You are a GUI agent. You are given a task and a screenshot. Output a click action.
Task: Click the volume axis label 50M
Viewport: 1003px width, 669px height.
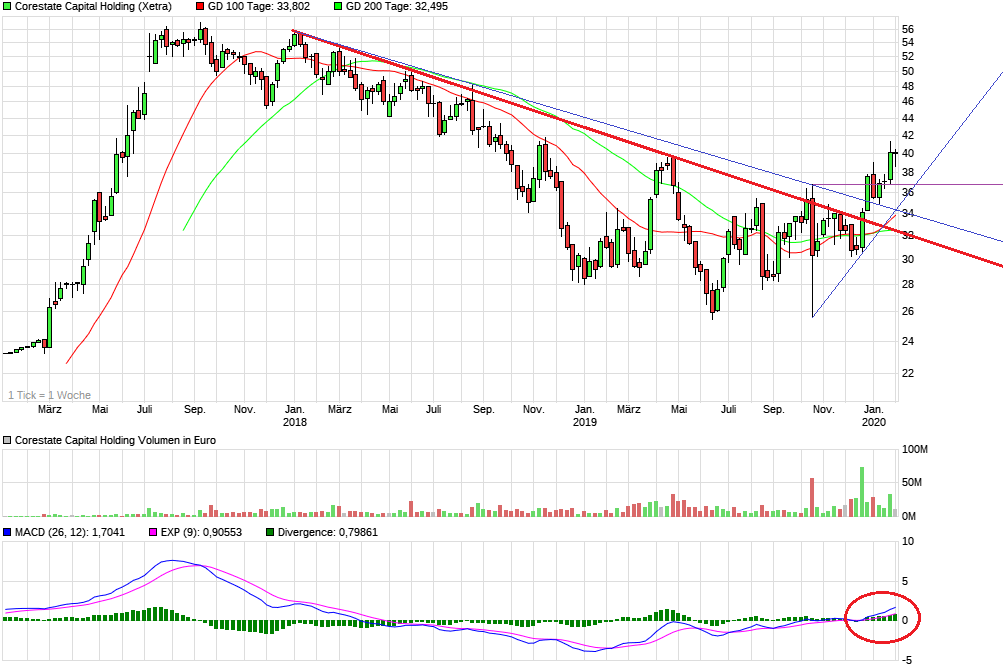point(912,482)
